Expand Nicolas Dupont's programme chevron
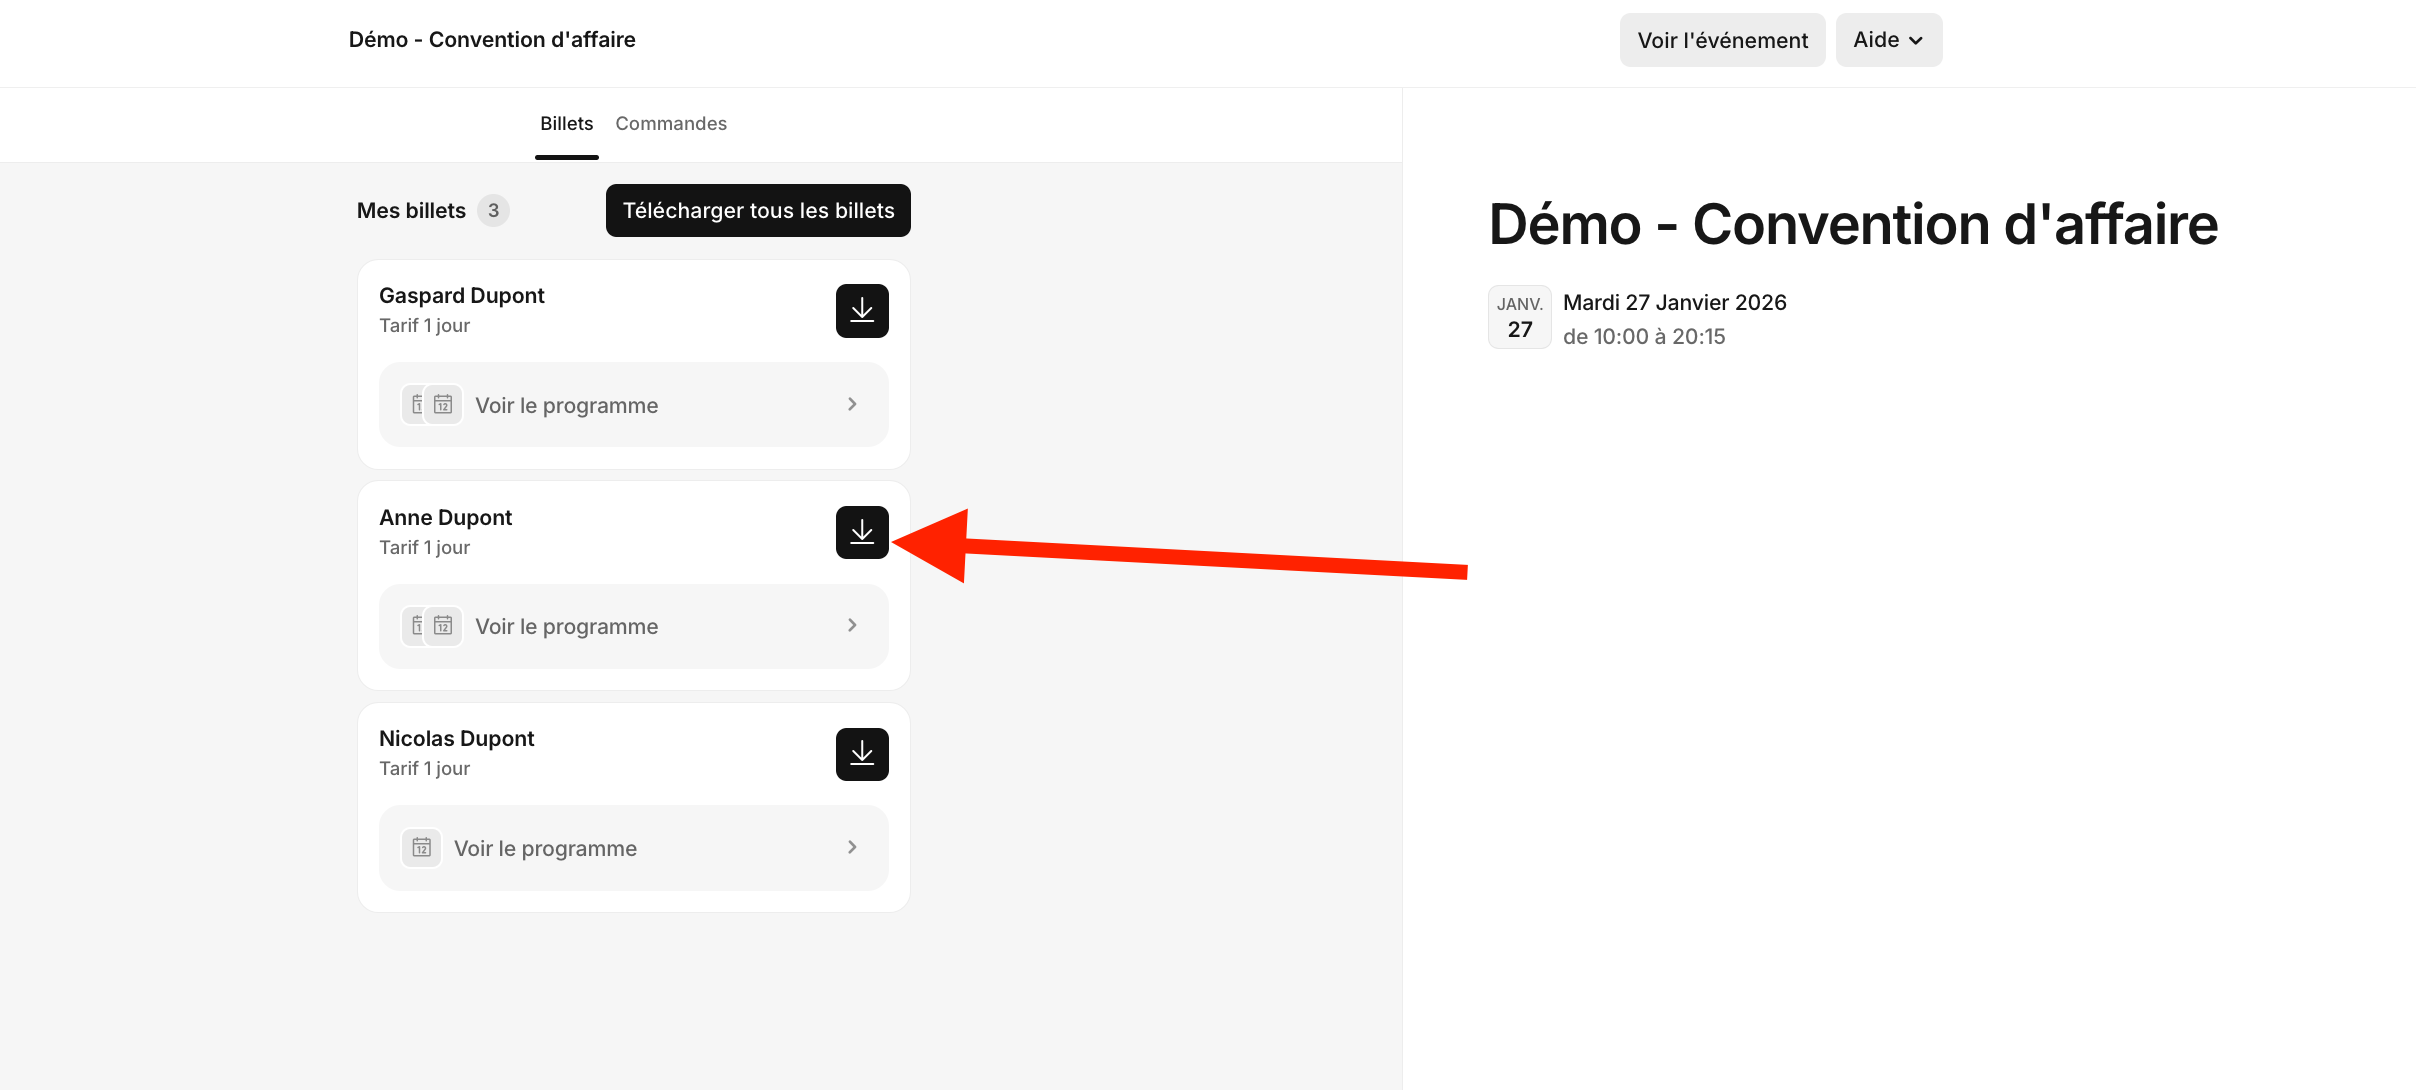Screen dimensions: 2416x1090 pos(852,847)
